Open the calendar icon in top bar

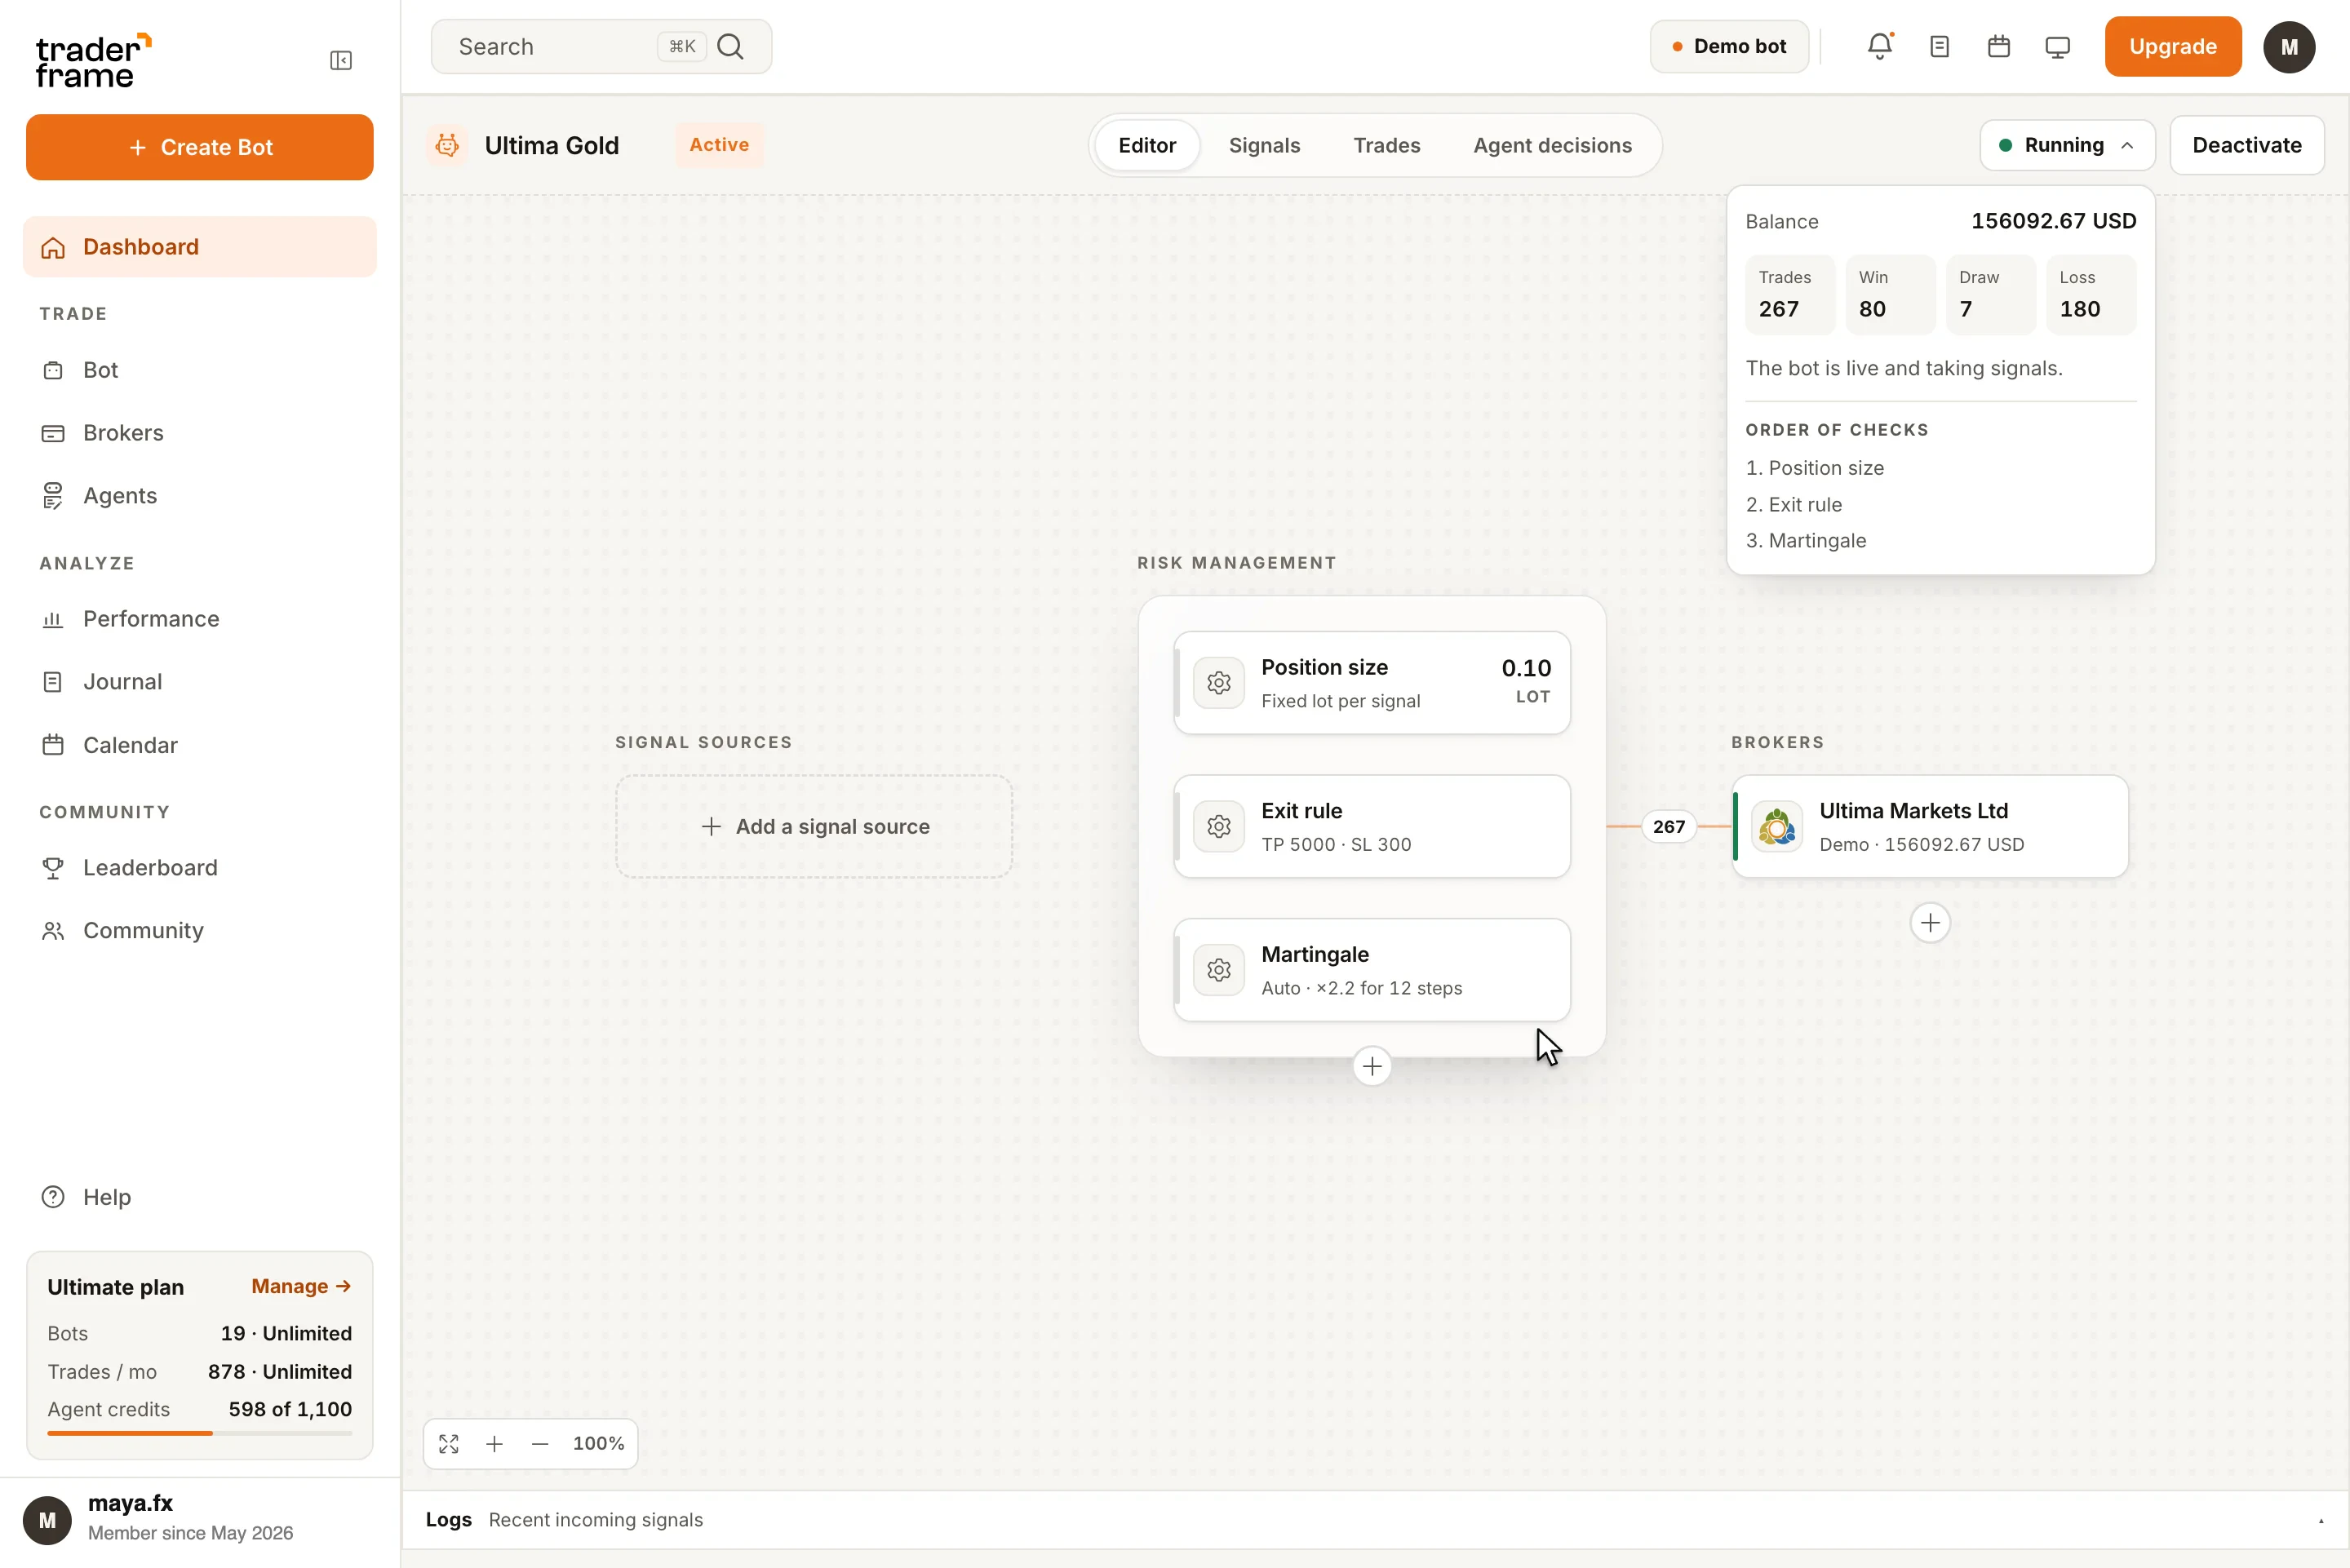1999,47
